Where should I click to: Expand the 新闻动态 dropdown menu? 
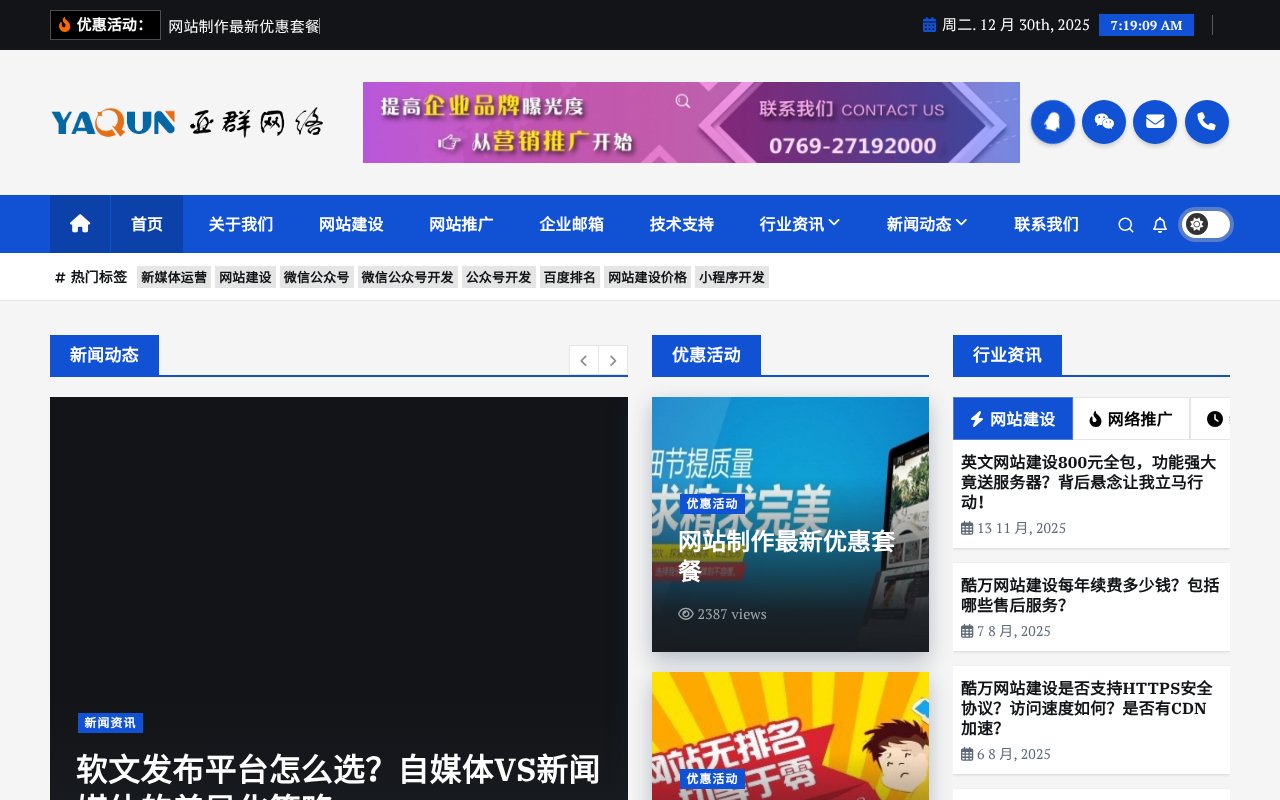(x=926, y=224)
